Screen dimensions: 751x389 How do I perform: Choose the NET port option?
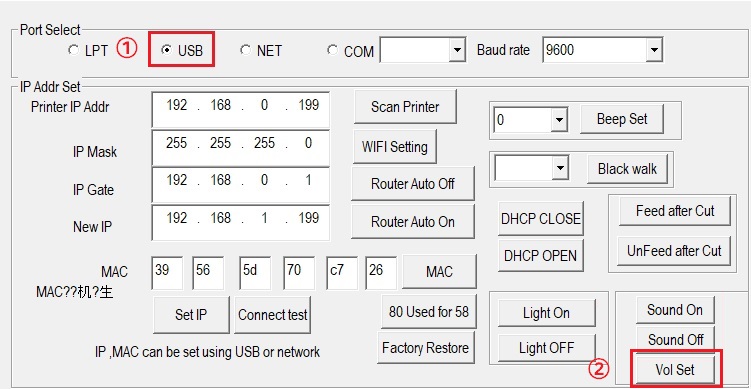[x=246, y=50]
